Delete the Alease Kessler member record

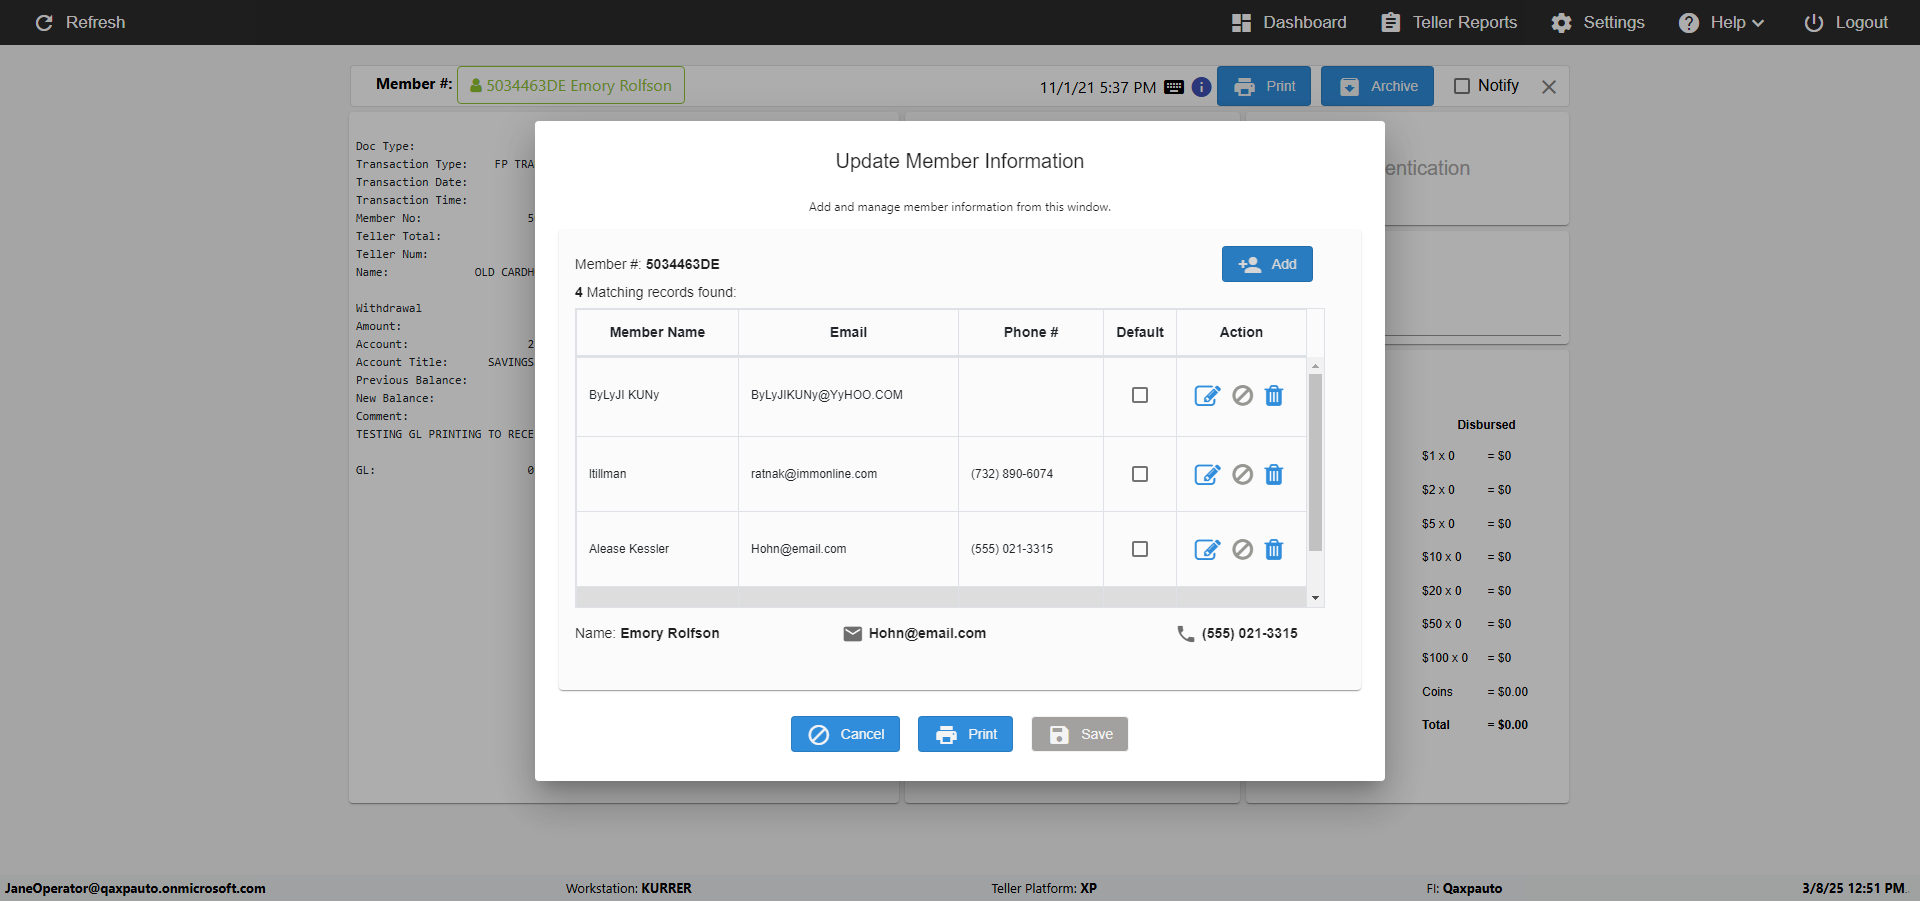1274,550
